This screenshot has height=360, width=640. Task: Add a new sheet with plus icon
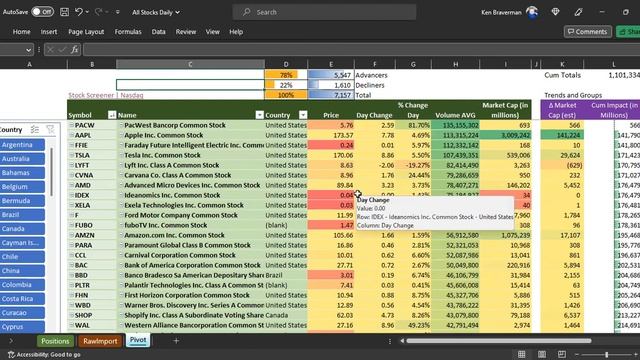[x=176, y=341]
